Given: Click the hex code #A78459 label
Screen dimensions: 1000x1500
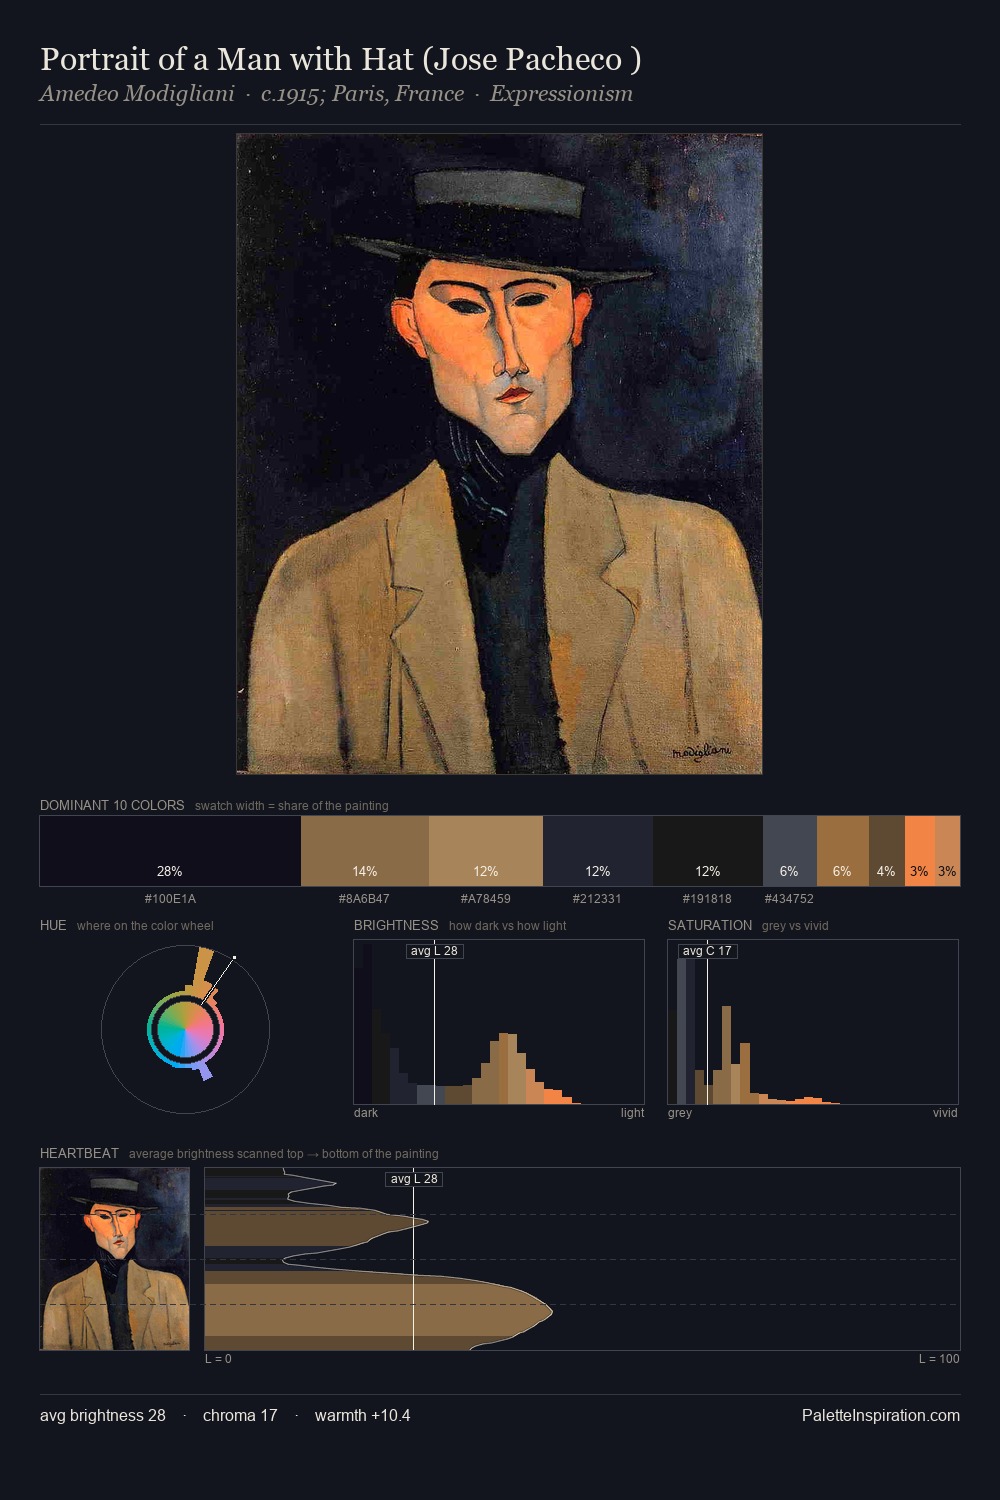Looking at the screenshot, I should pos(486,898).
